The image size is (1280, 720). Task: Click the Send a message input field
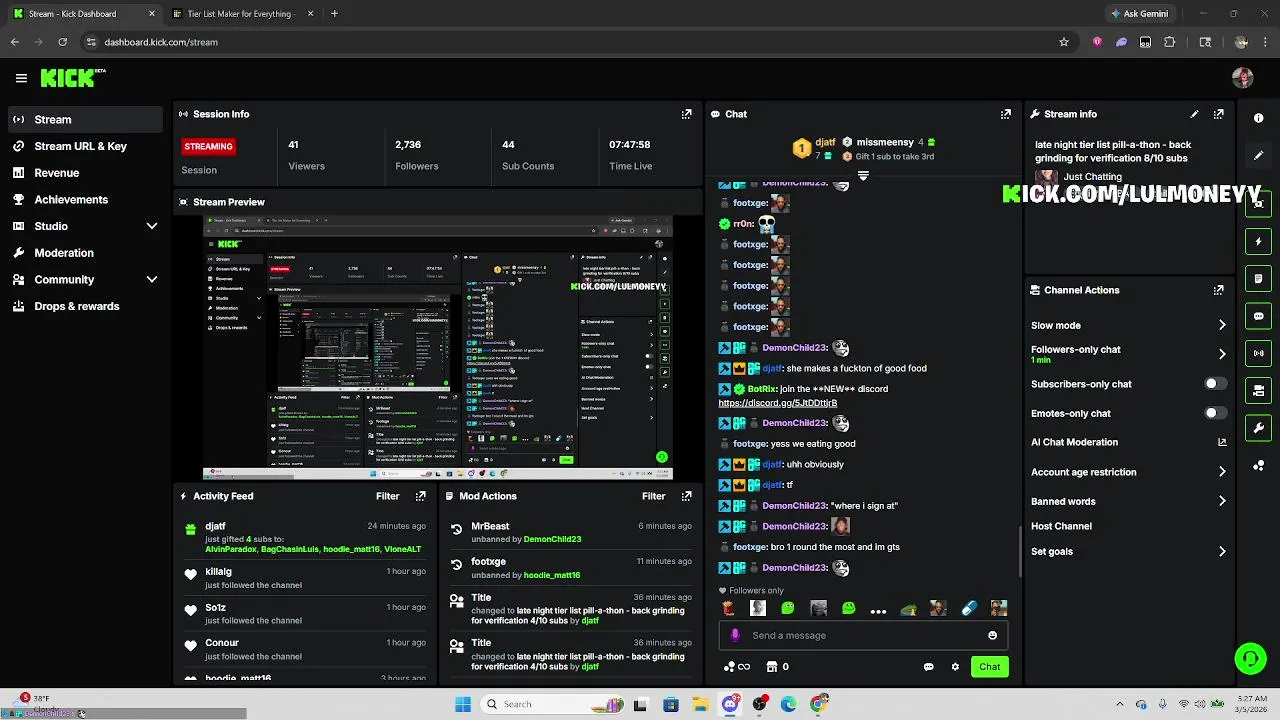(x=863, y=635)
